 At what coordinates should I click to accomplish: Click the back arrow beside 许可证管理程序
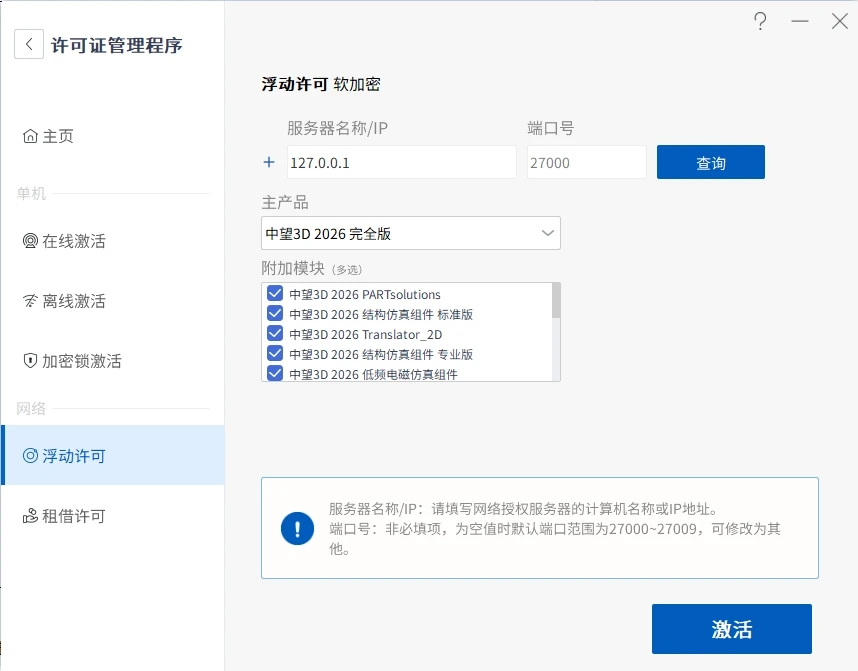(29, 44)
